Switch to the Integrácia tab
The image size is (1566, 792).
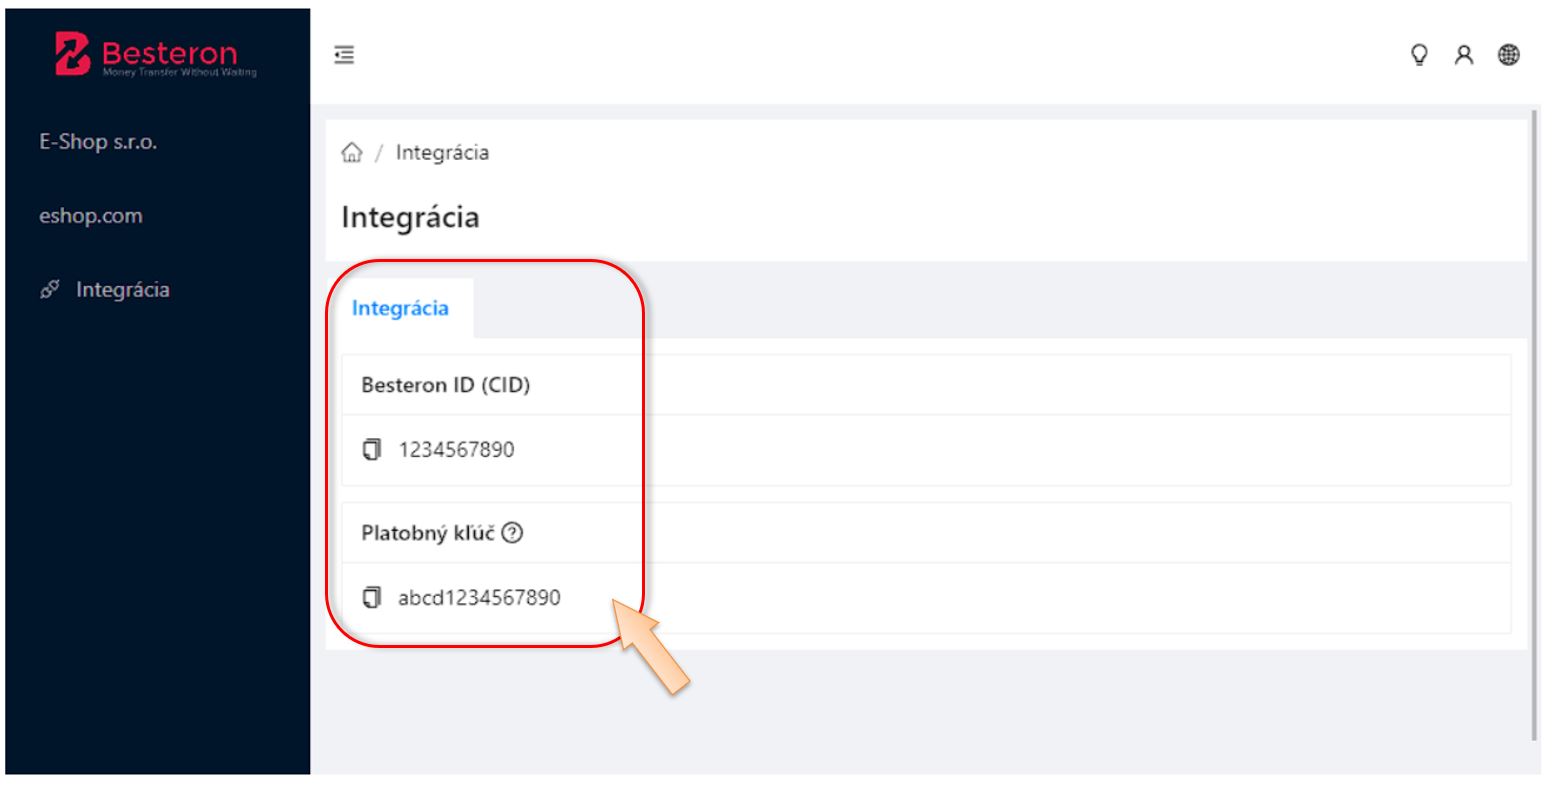pos(400,308)
